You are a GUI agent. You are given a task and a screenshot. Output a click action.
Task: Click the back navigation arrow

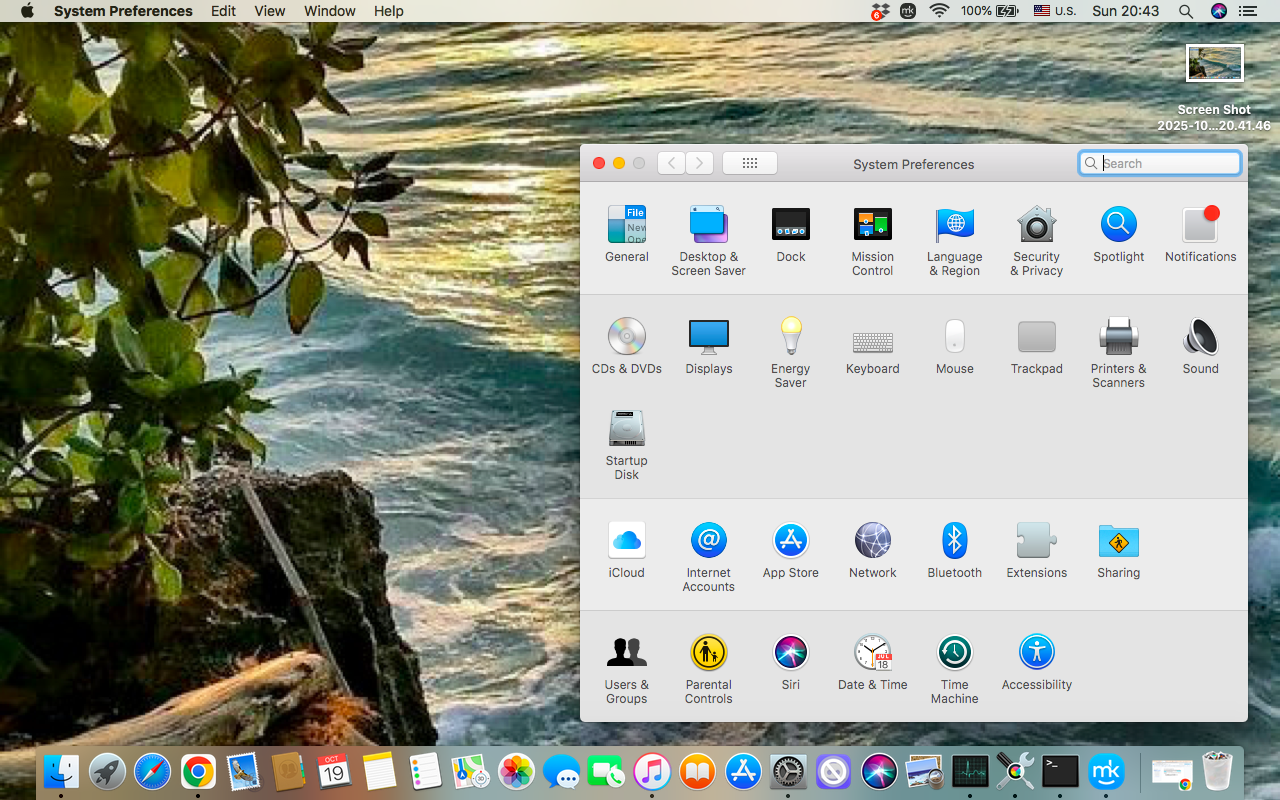click(670, 163)
